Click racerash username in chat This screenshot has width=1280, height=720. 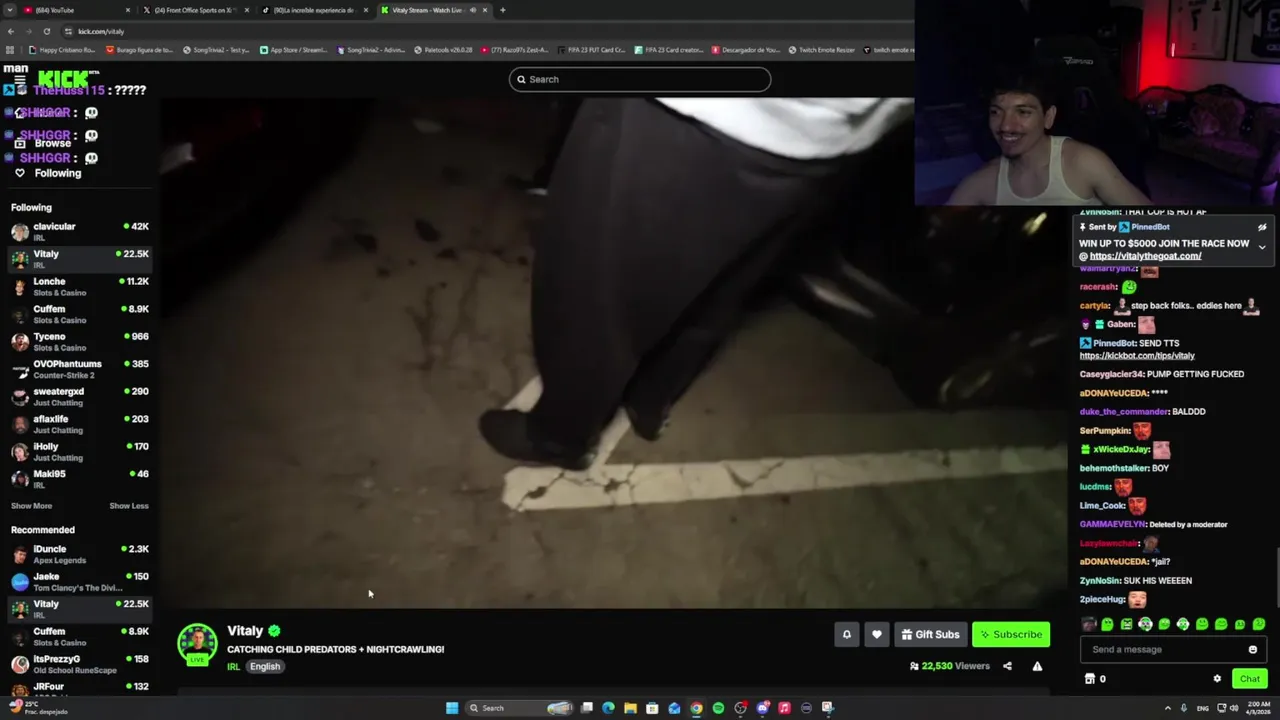1097,287
